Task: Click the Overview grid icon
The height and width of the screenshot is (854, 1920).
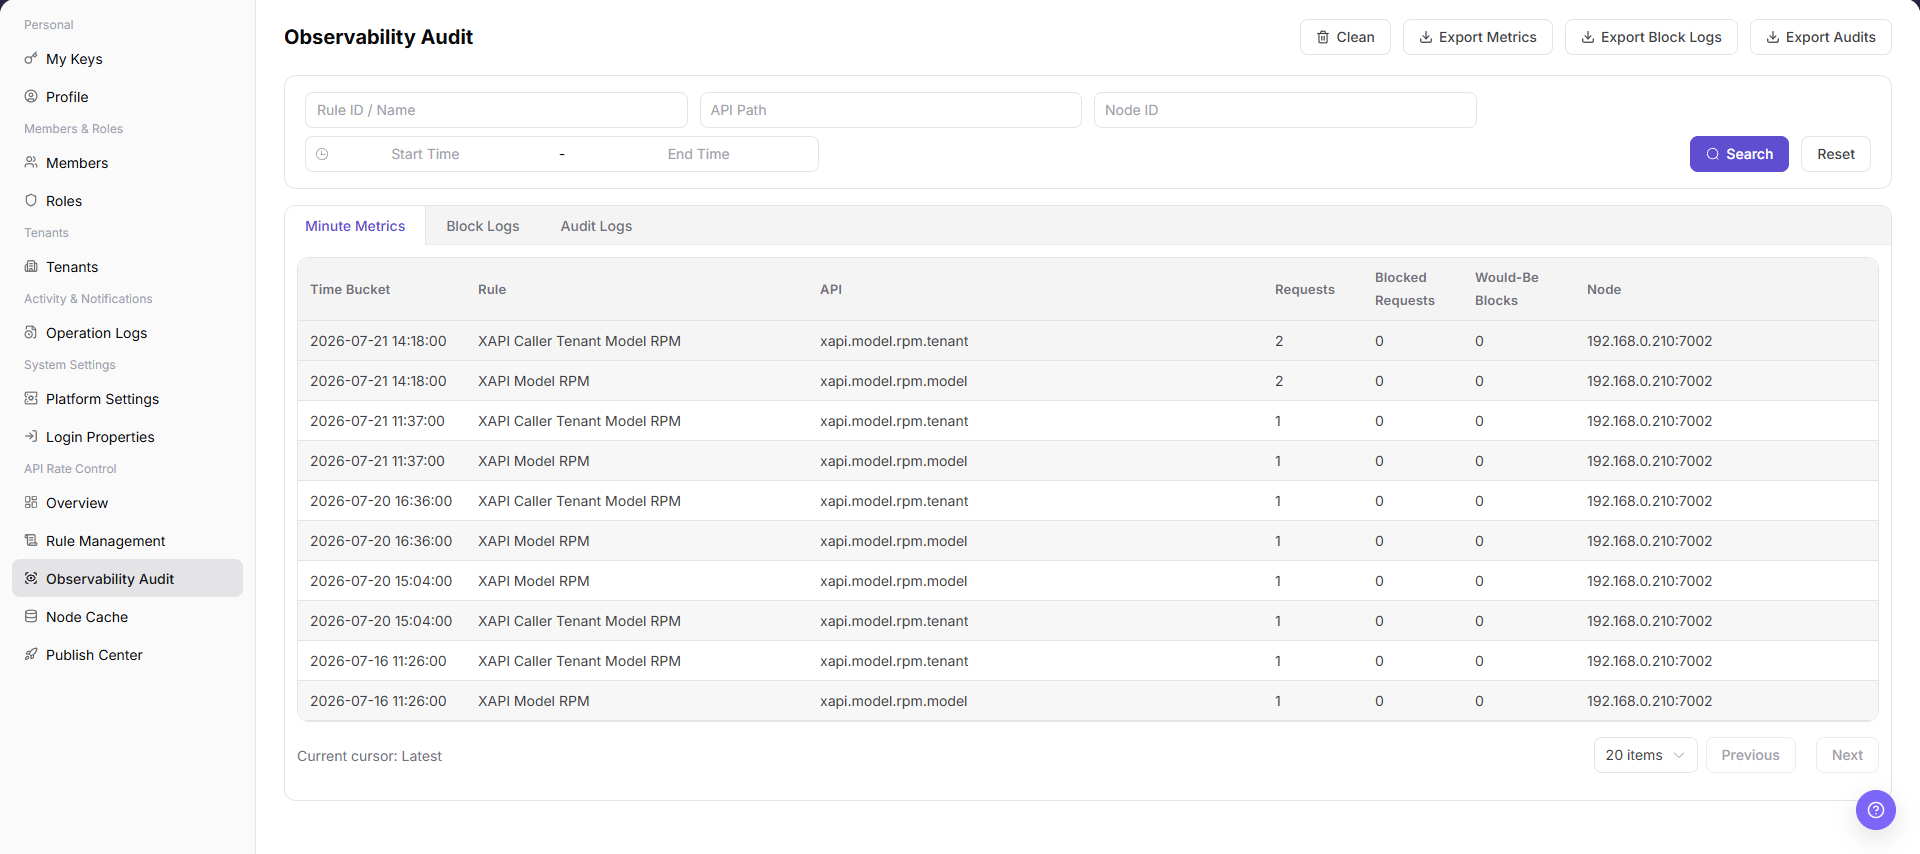Action: click(31, 502)
